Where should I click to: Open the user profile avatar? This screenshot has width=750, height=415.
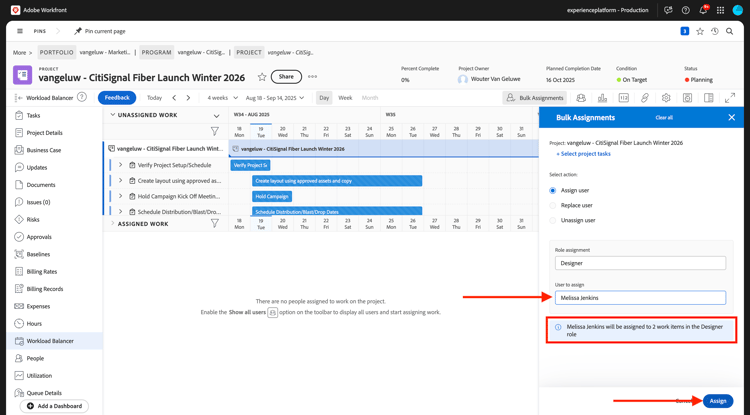click(x=737, y=10)
